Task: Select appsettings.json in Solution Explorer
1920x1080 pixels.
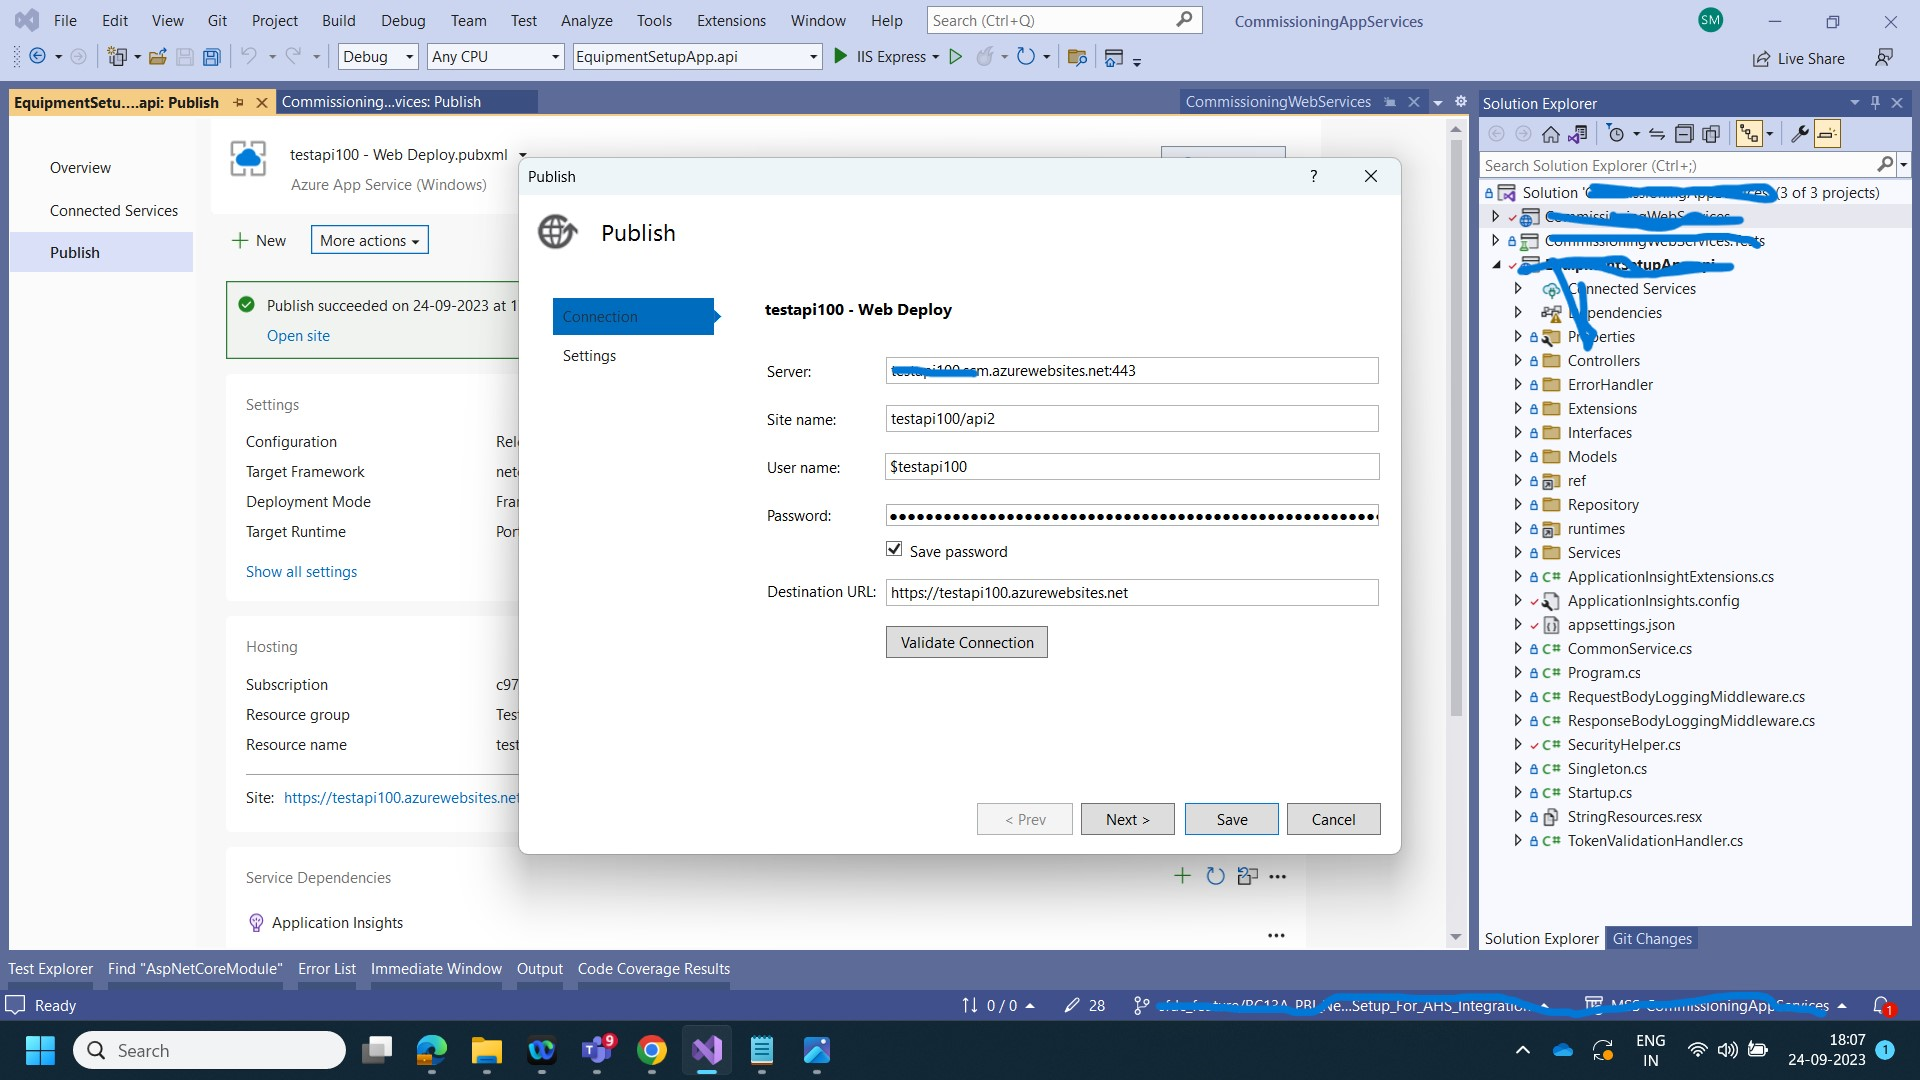Action: tap(1620, 624)
